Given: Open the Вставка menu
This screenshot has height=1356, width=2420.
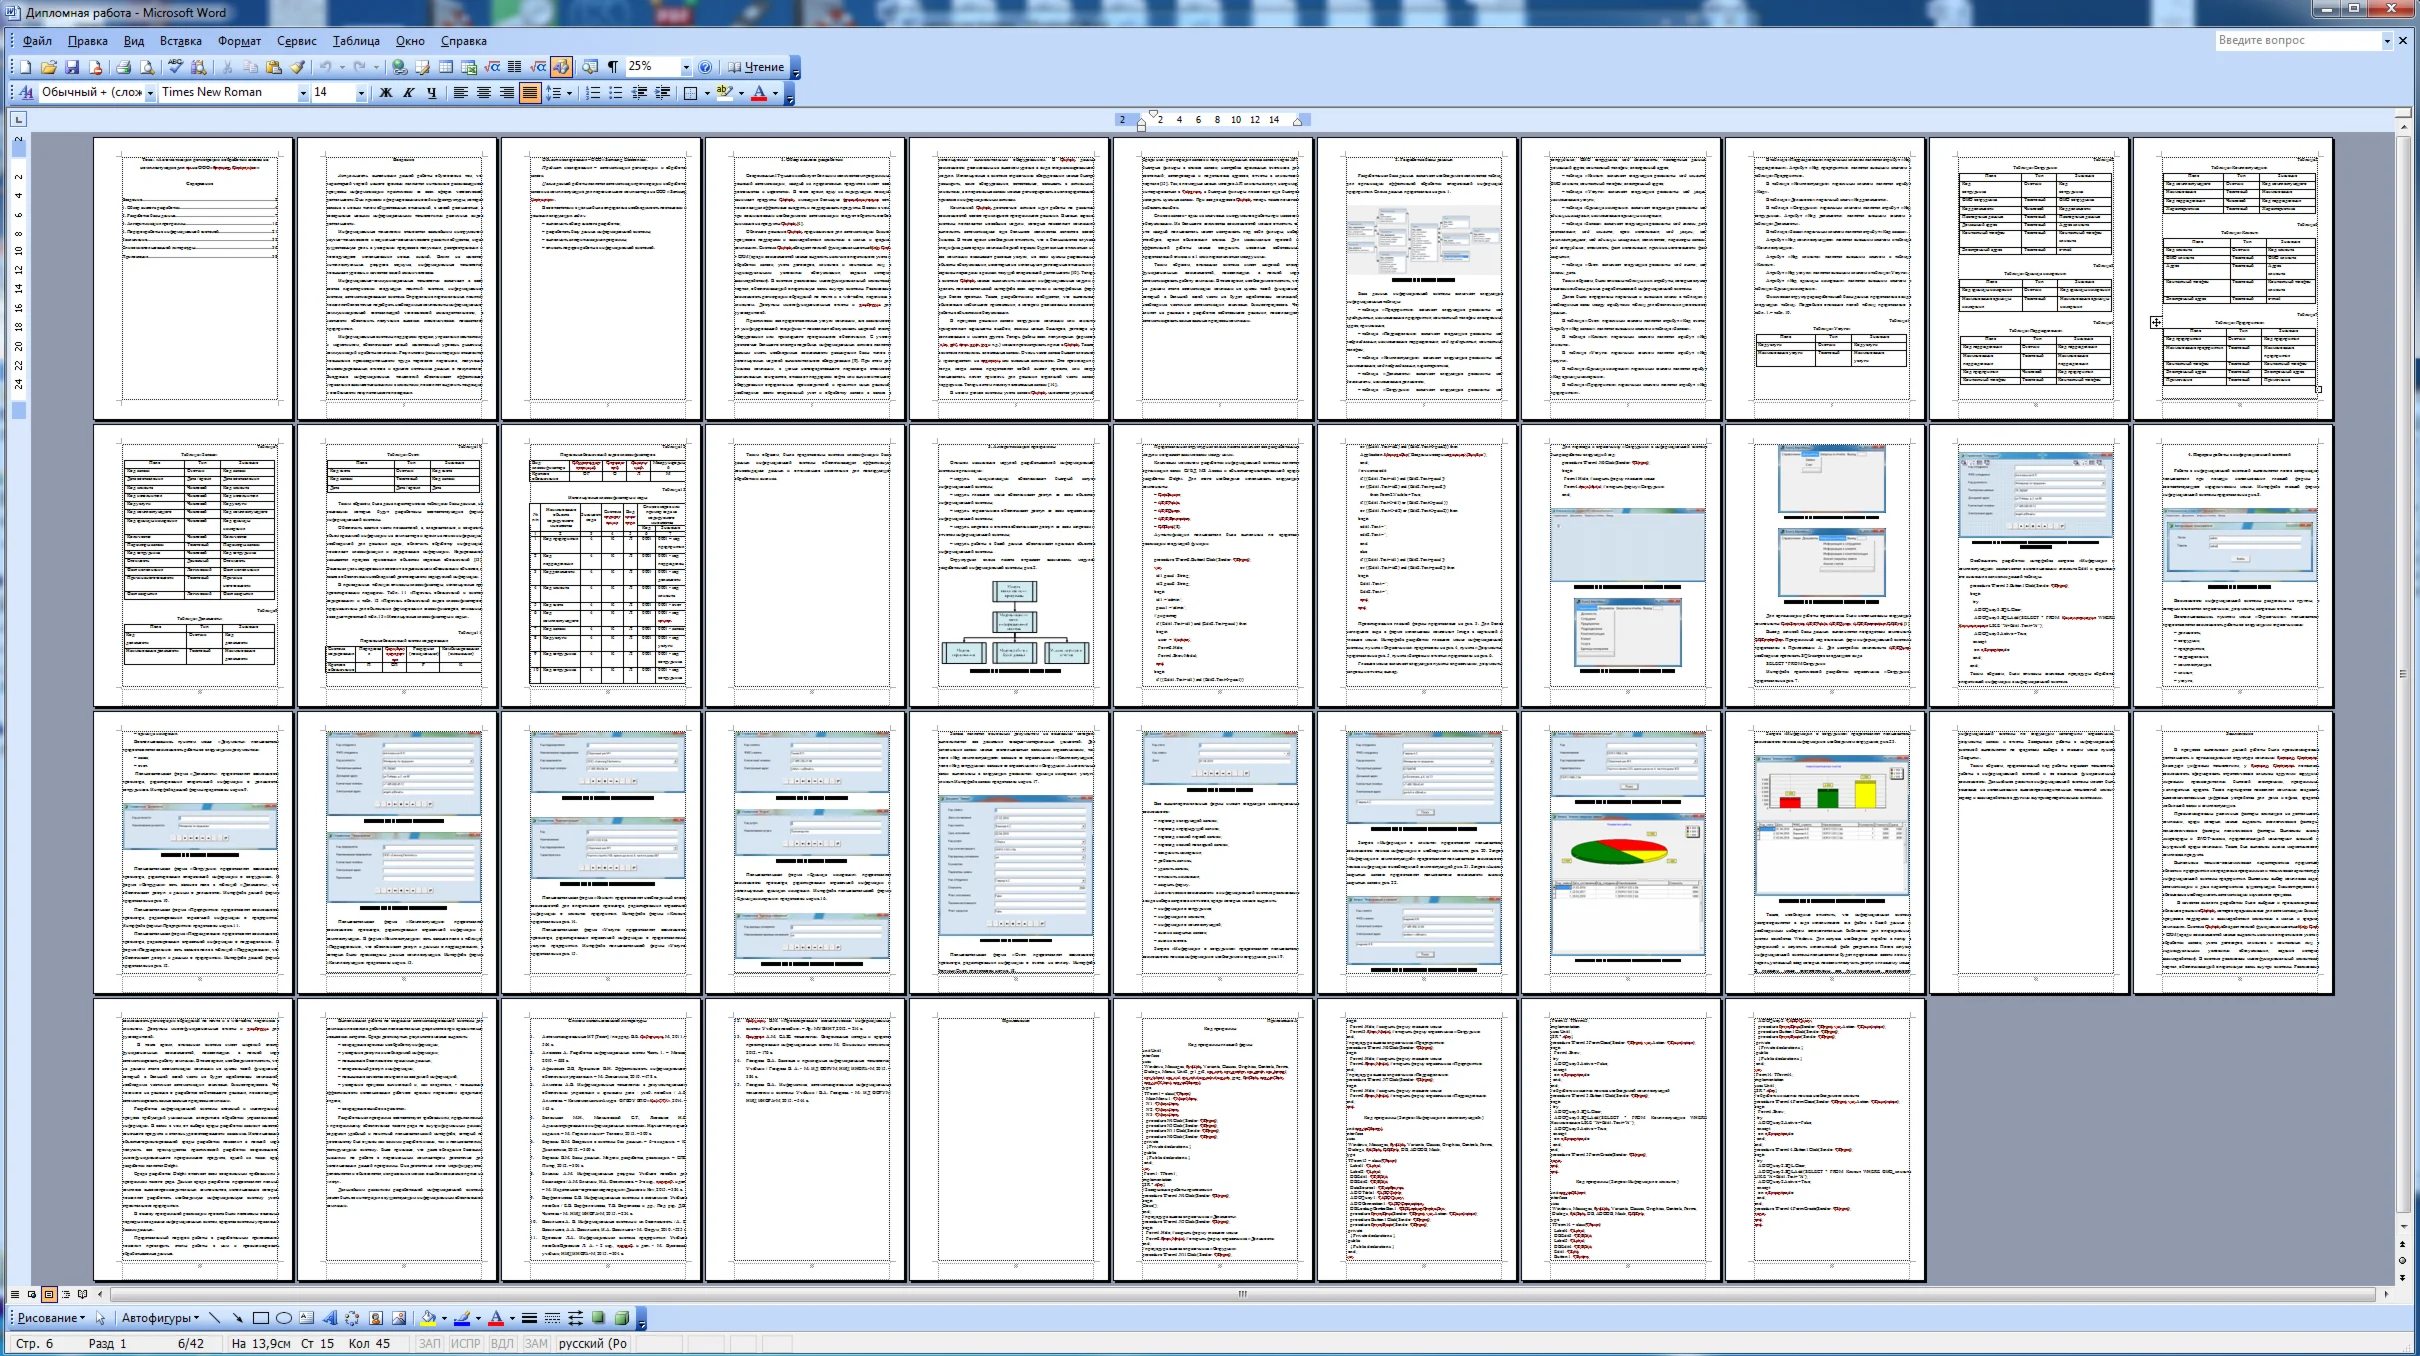Looking at the screenshot, I should (x=180, y=41).
